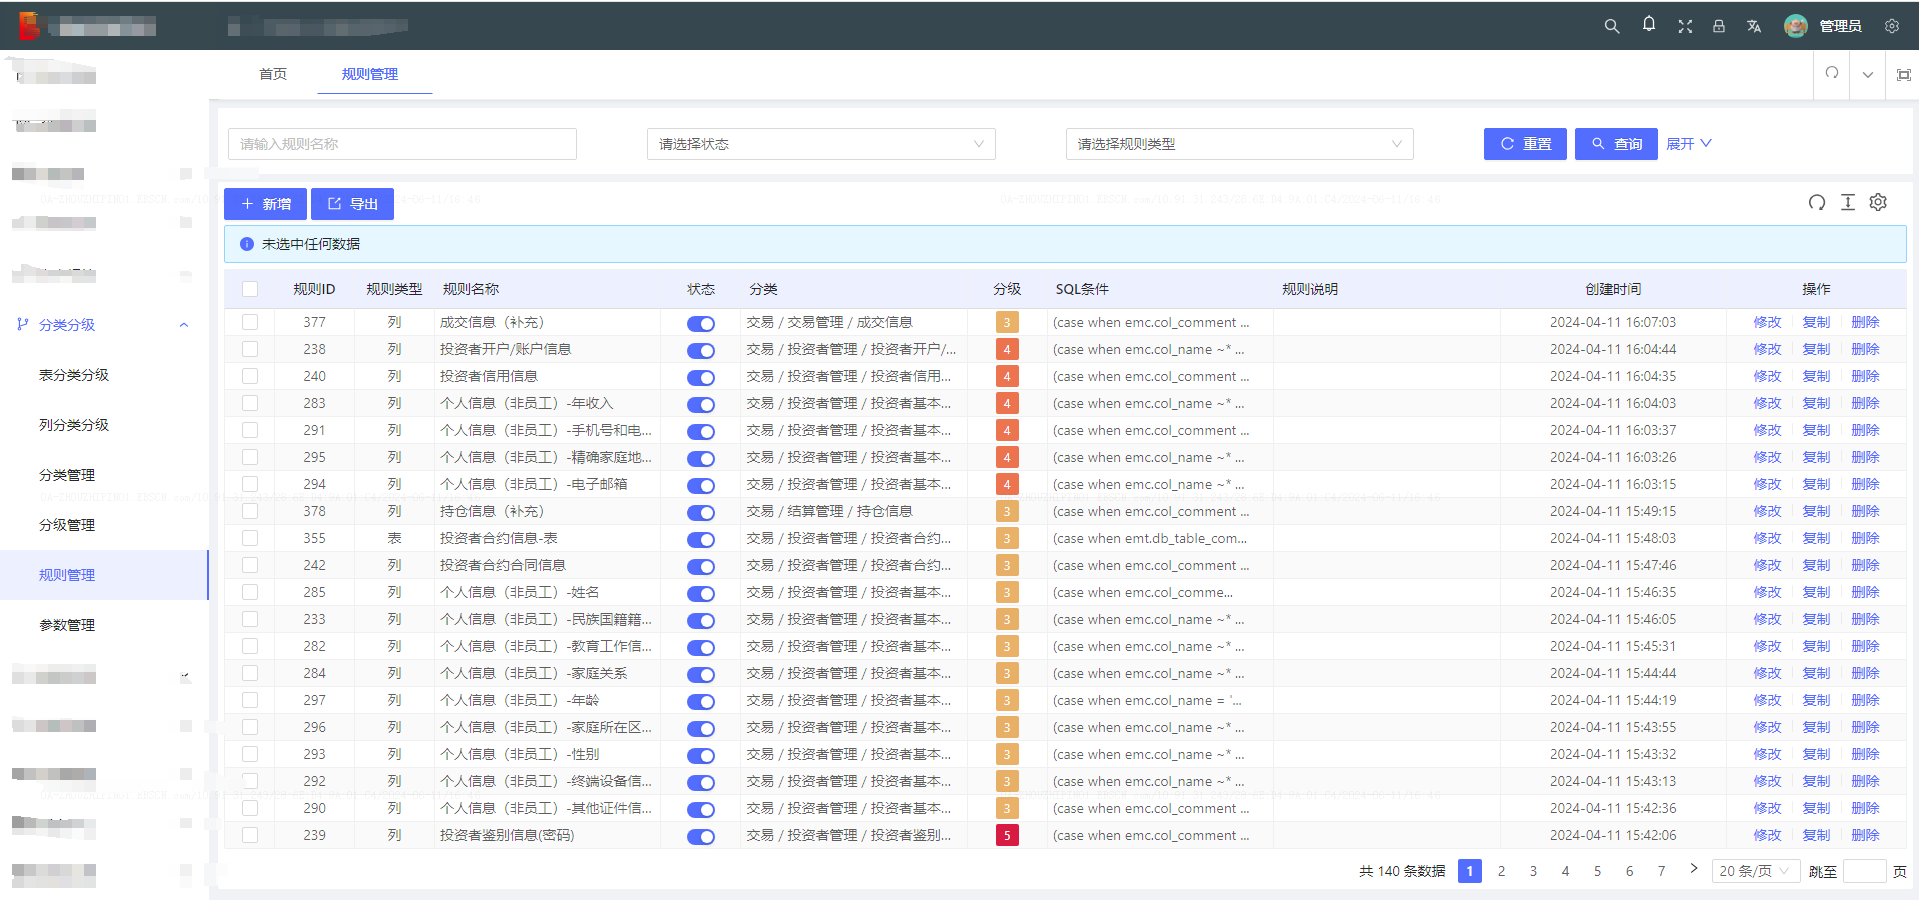
Task: Check the row with rule ID 239
Action: tap(250, 835)
